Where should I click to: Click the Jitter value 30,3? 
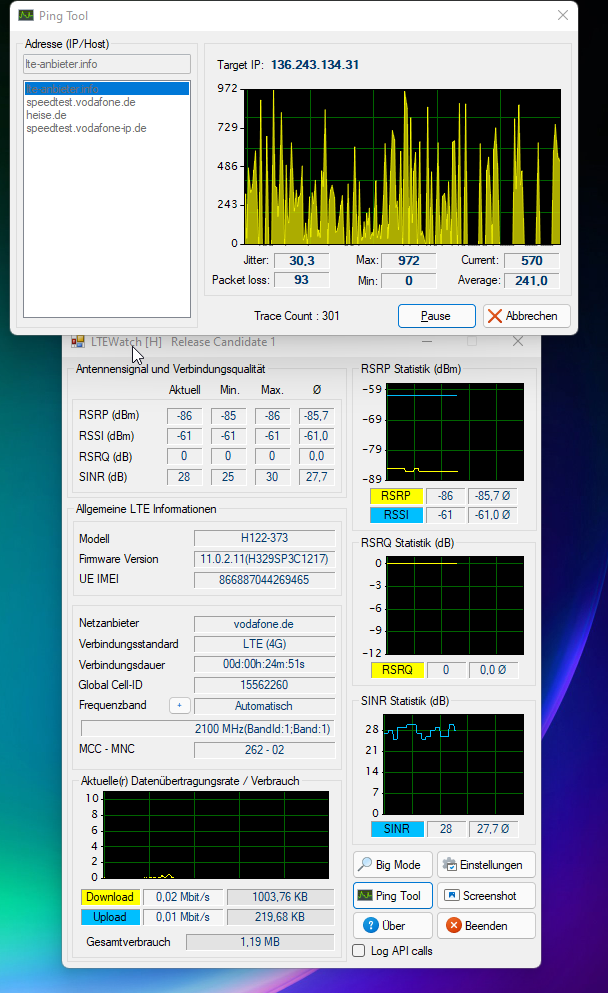point(301,260)
